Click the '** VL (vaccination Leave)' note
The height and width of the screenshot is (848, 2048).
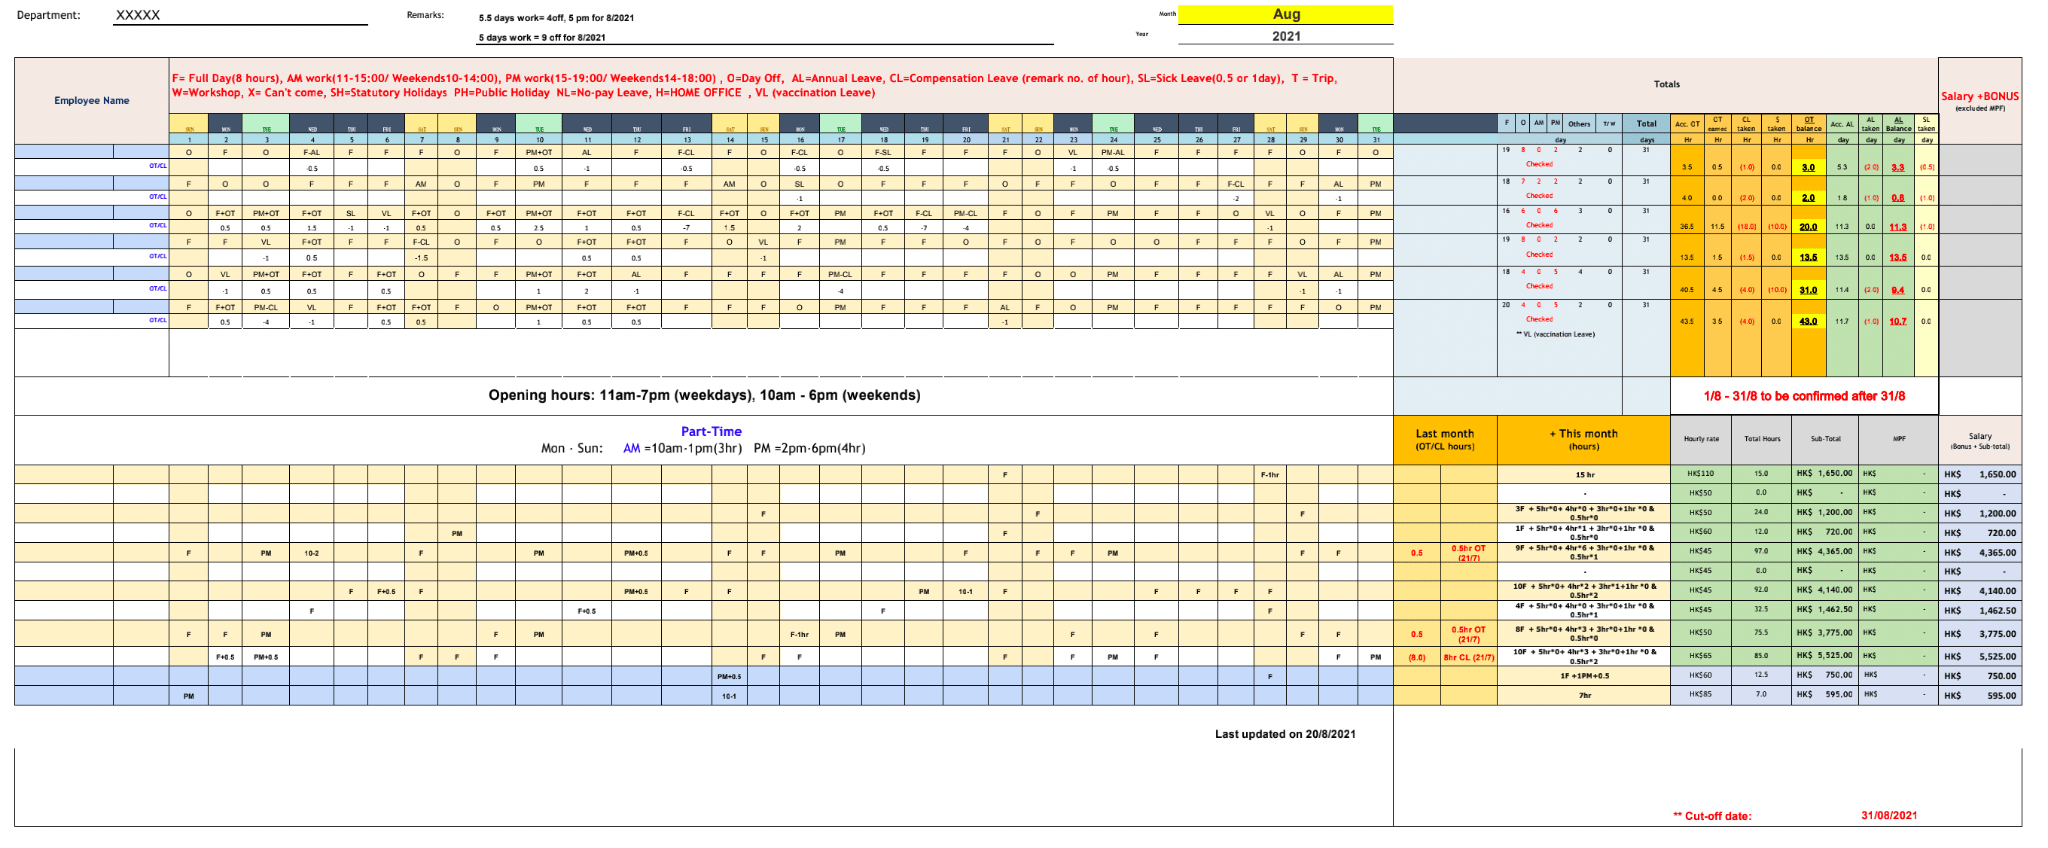[1555, 334]
